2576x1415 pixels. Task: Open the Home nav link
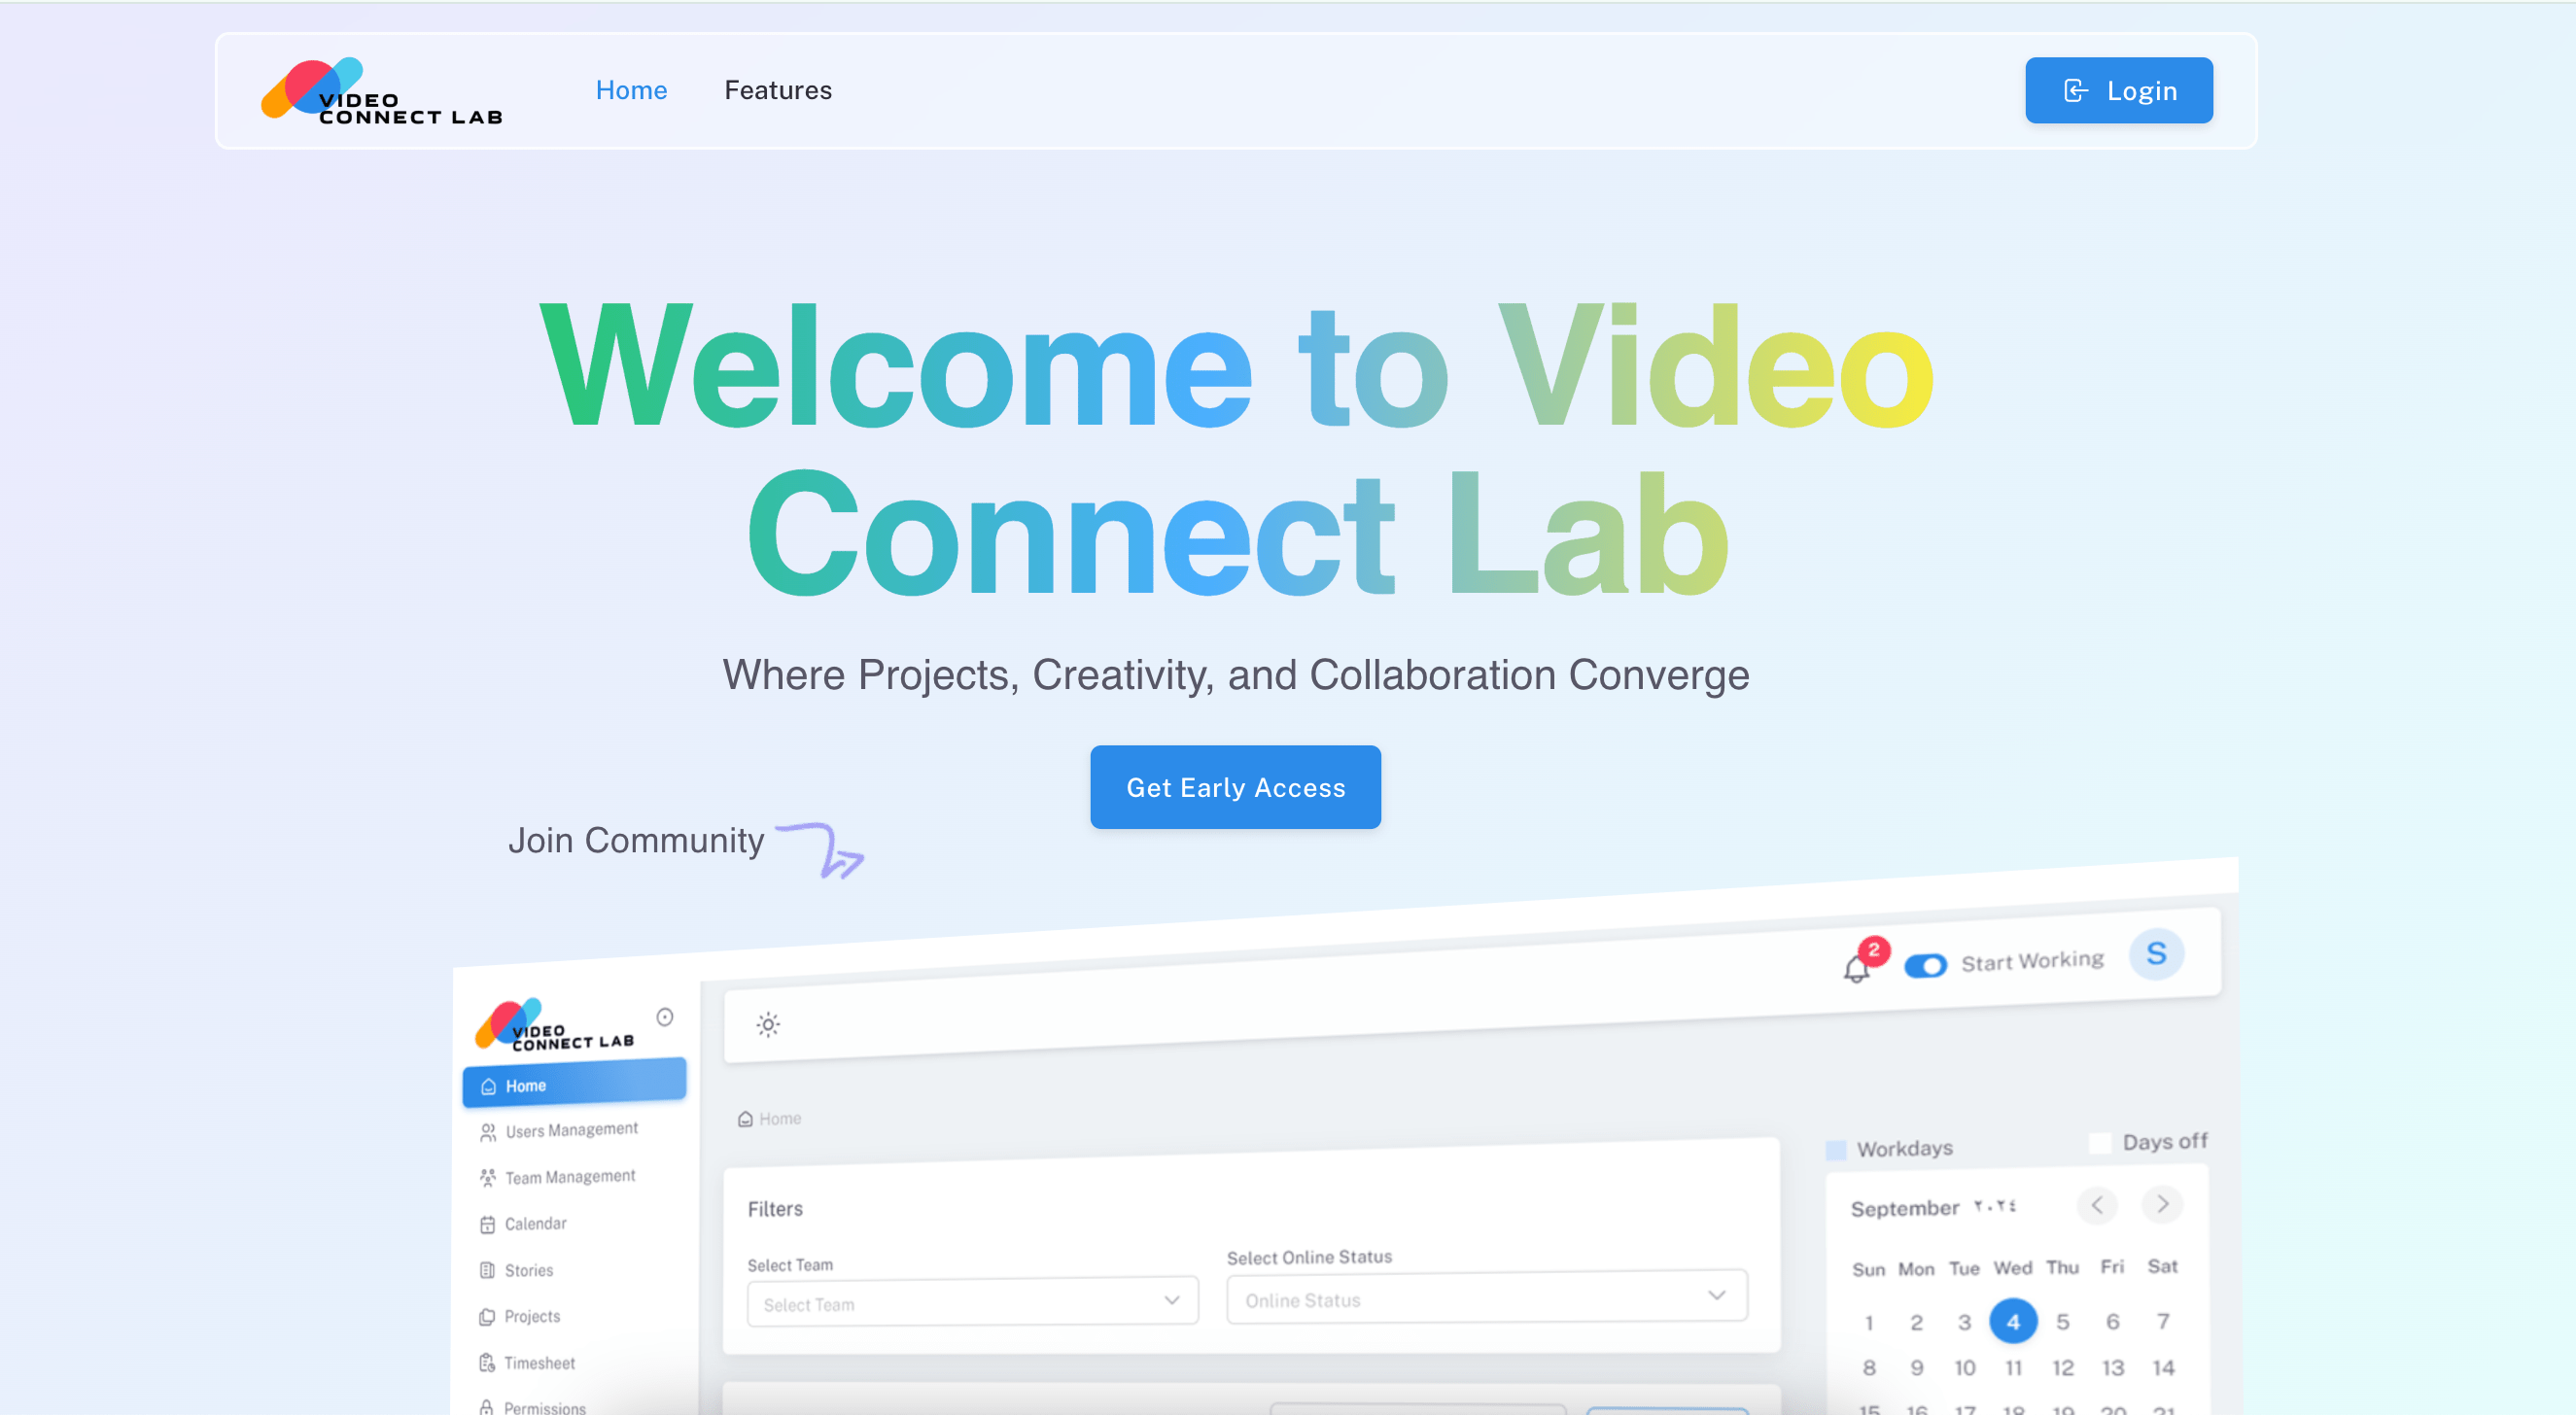(x=631, y=90)
